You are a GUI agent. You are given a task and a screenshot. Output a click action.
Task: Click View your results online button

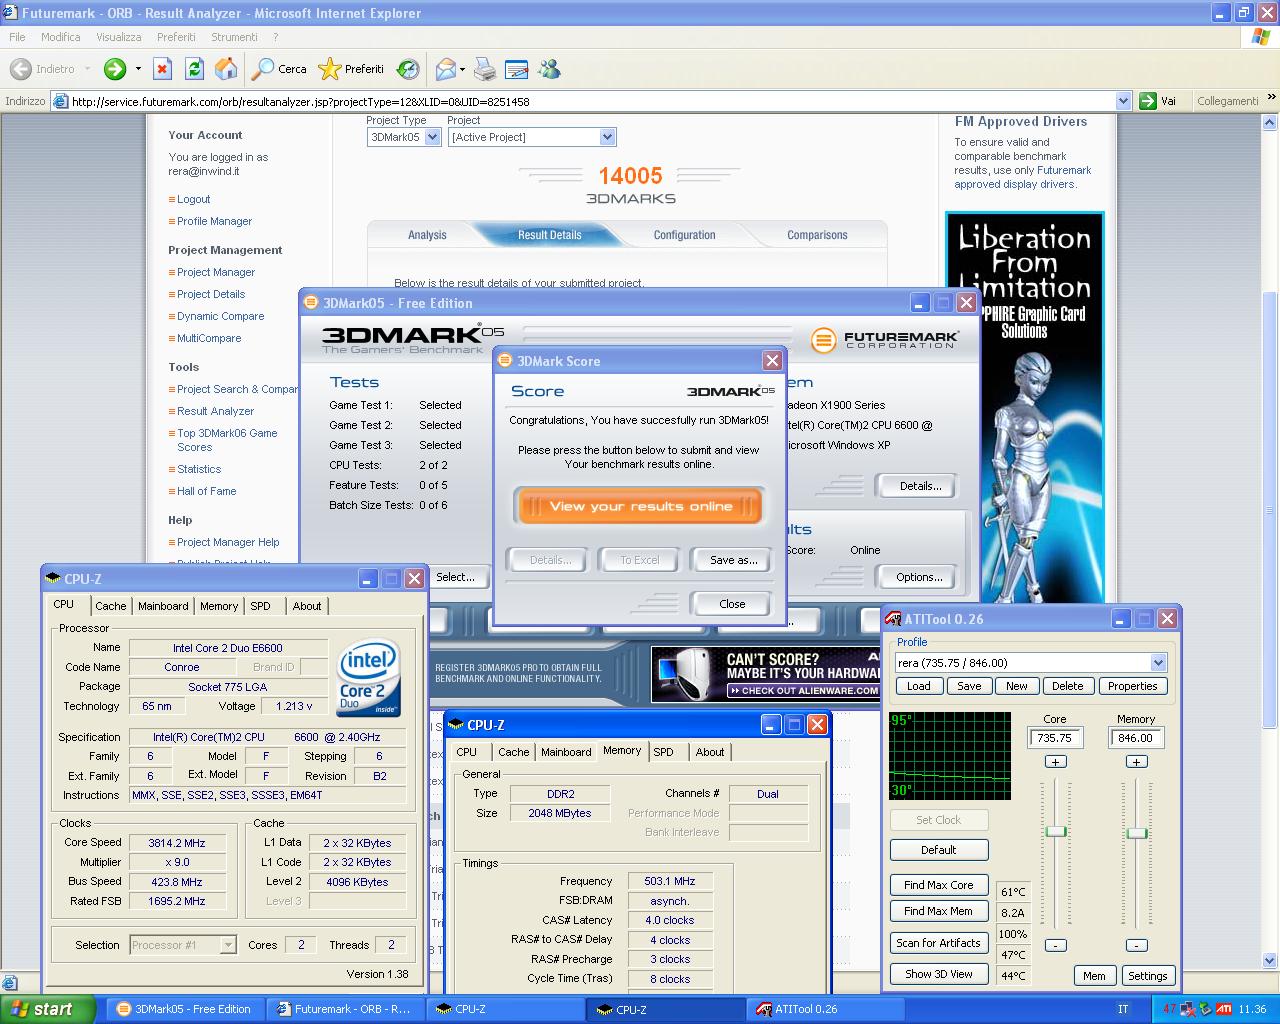641,506
